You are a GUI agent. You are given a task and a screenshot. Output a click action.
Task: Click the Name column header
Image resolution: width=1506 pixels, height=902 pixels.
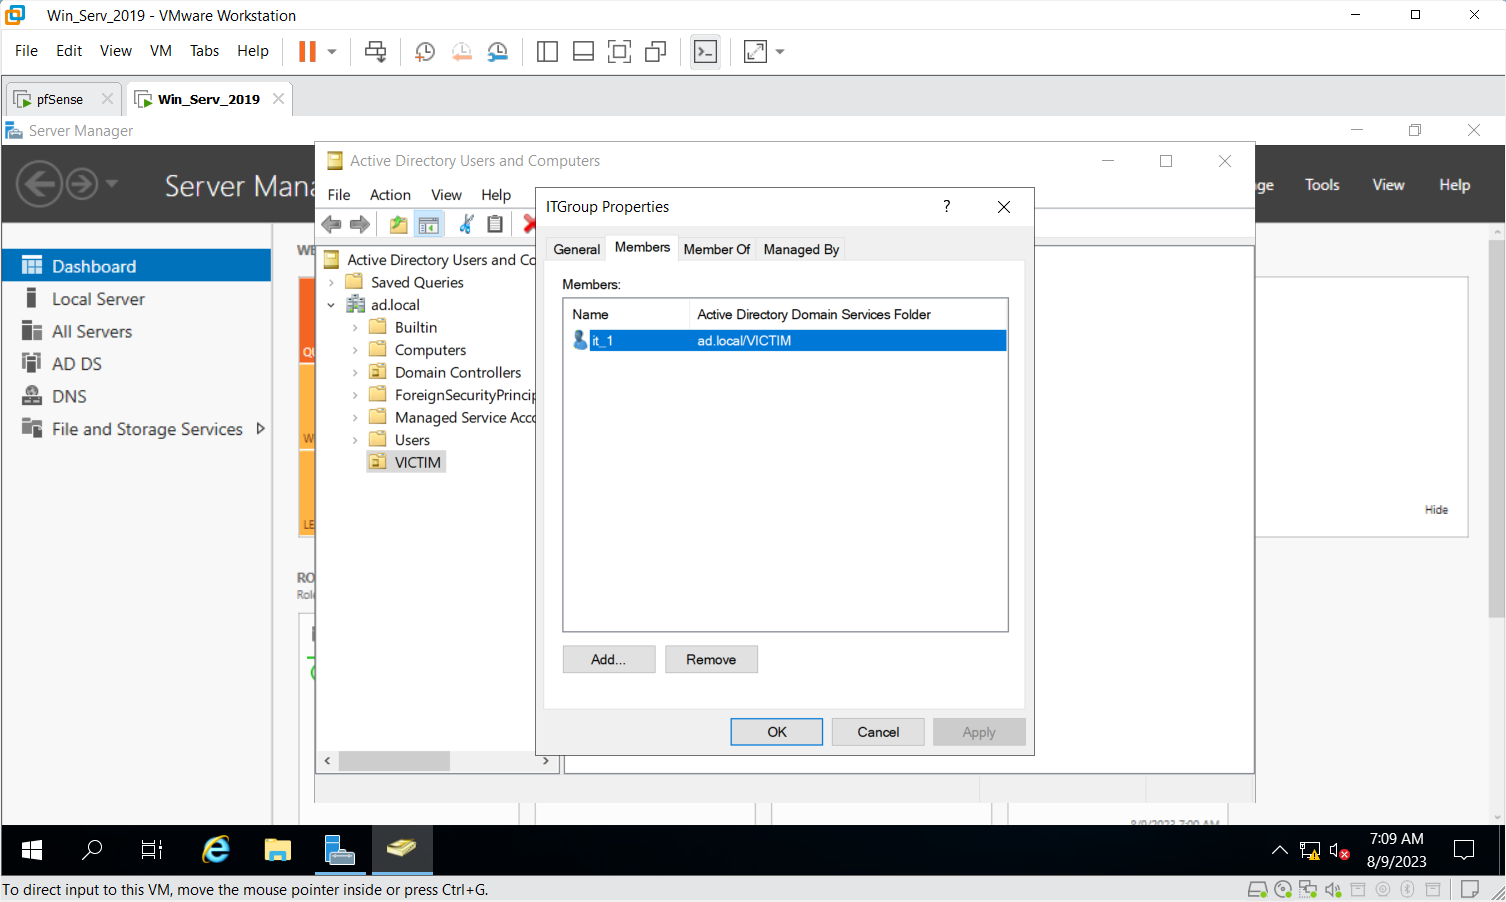point(627,314)
